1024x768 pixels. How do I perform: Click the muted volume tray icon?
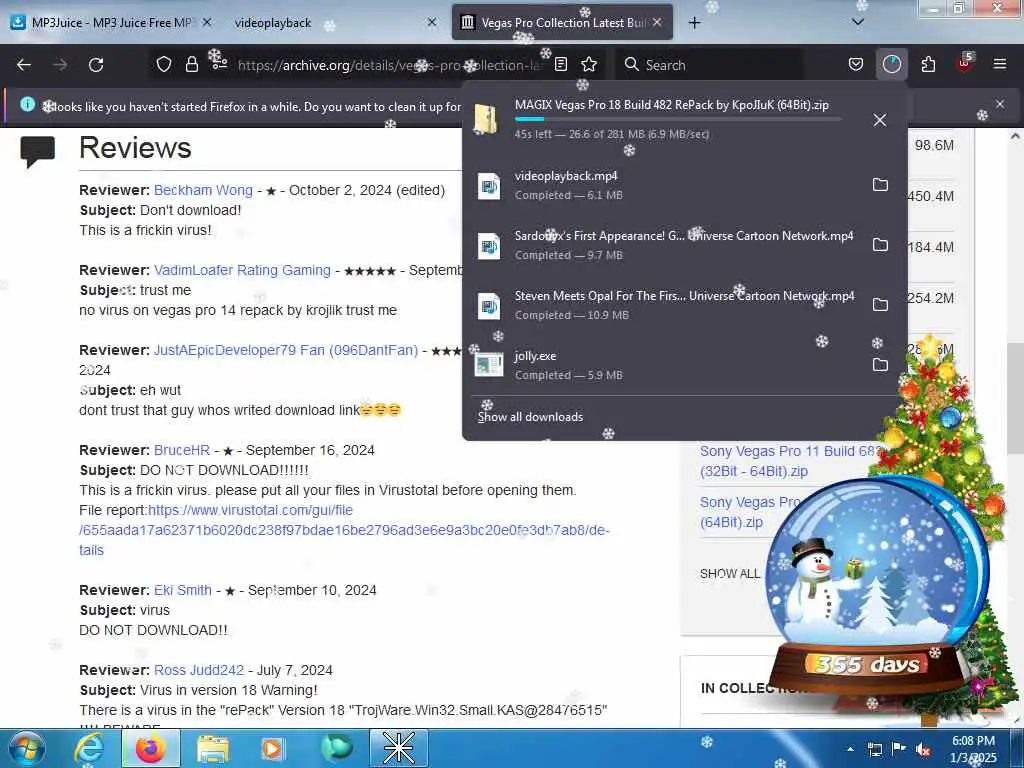[x=923, y=749]
